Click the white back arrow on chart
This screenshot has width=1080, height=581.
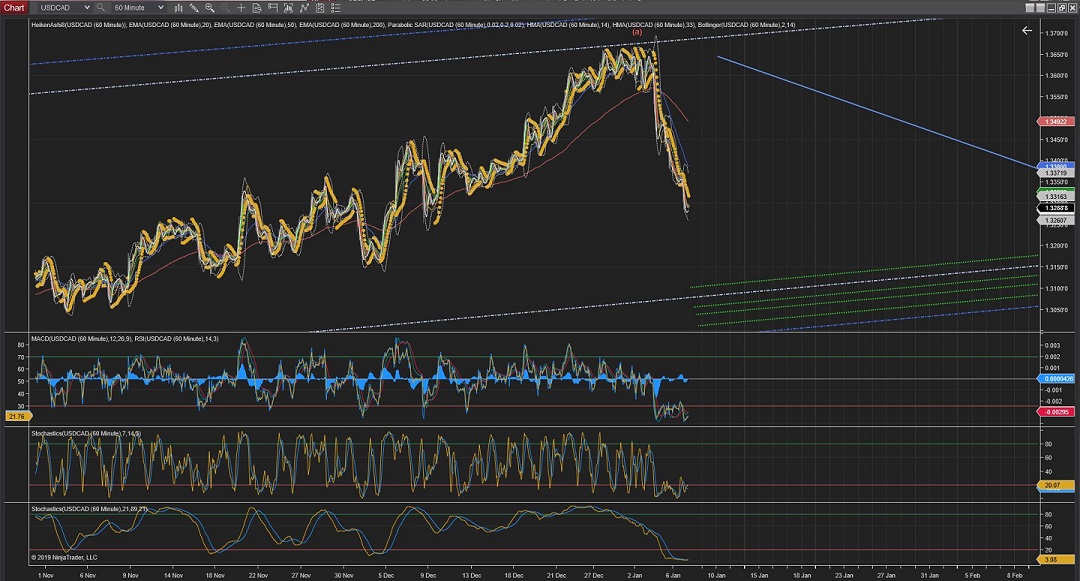(x=1026, y=31)
